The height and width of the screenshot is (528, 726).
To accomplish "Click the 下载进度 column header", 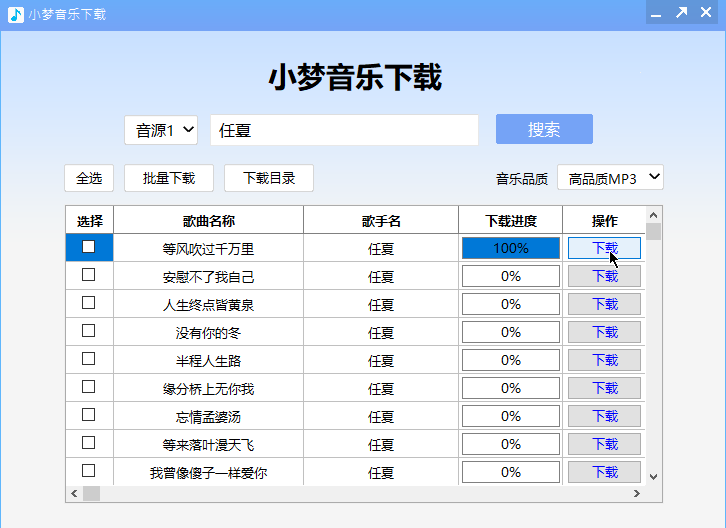I will [x=511, y=220].
